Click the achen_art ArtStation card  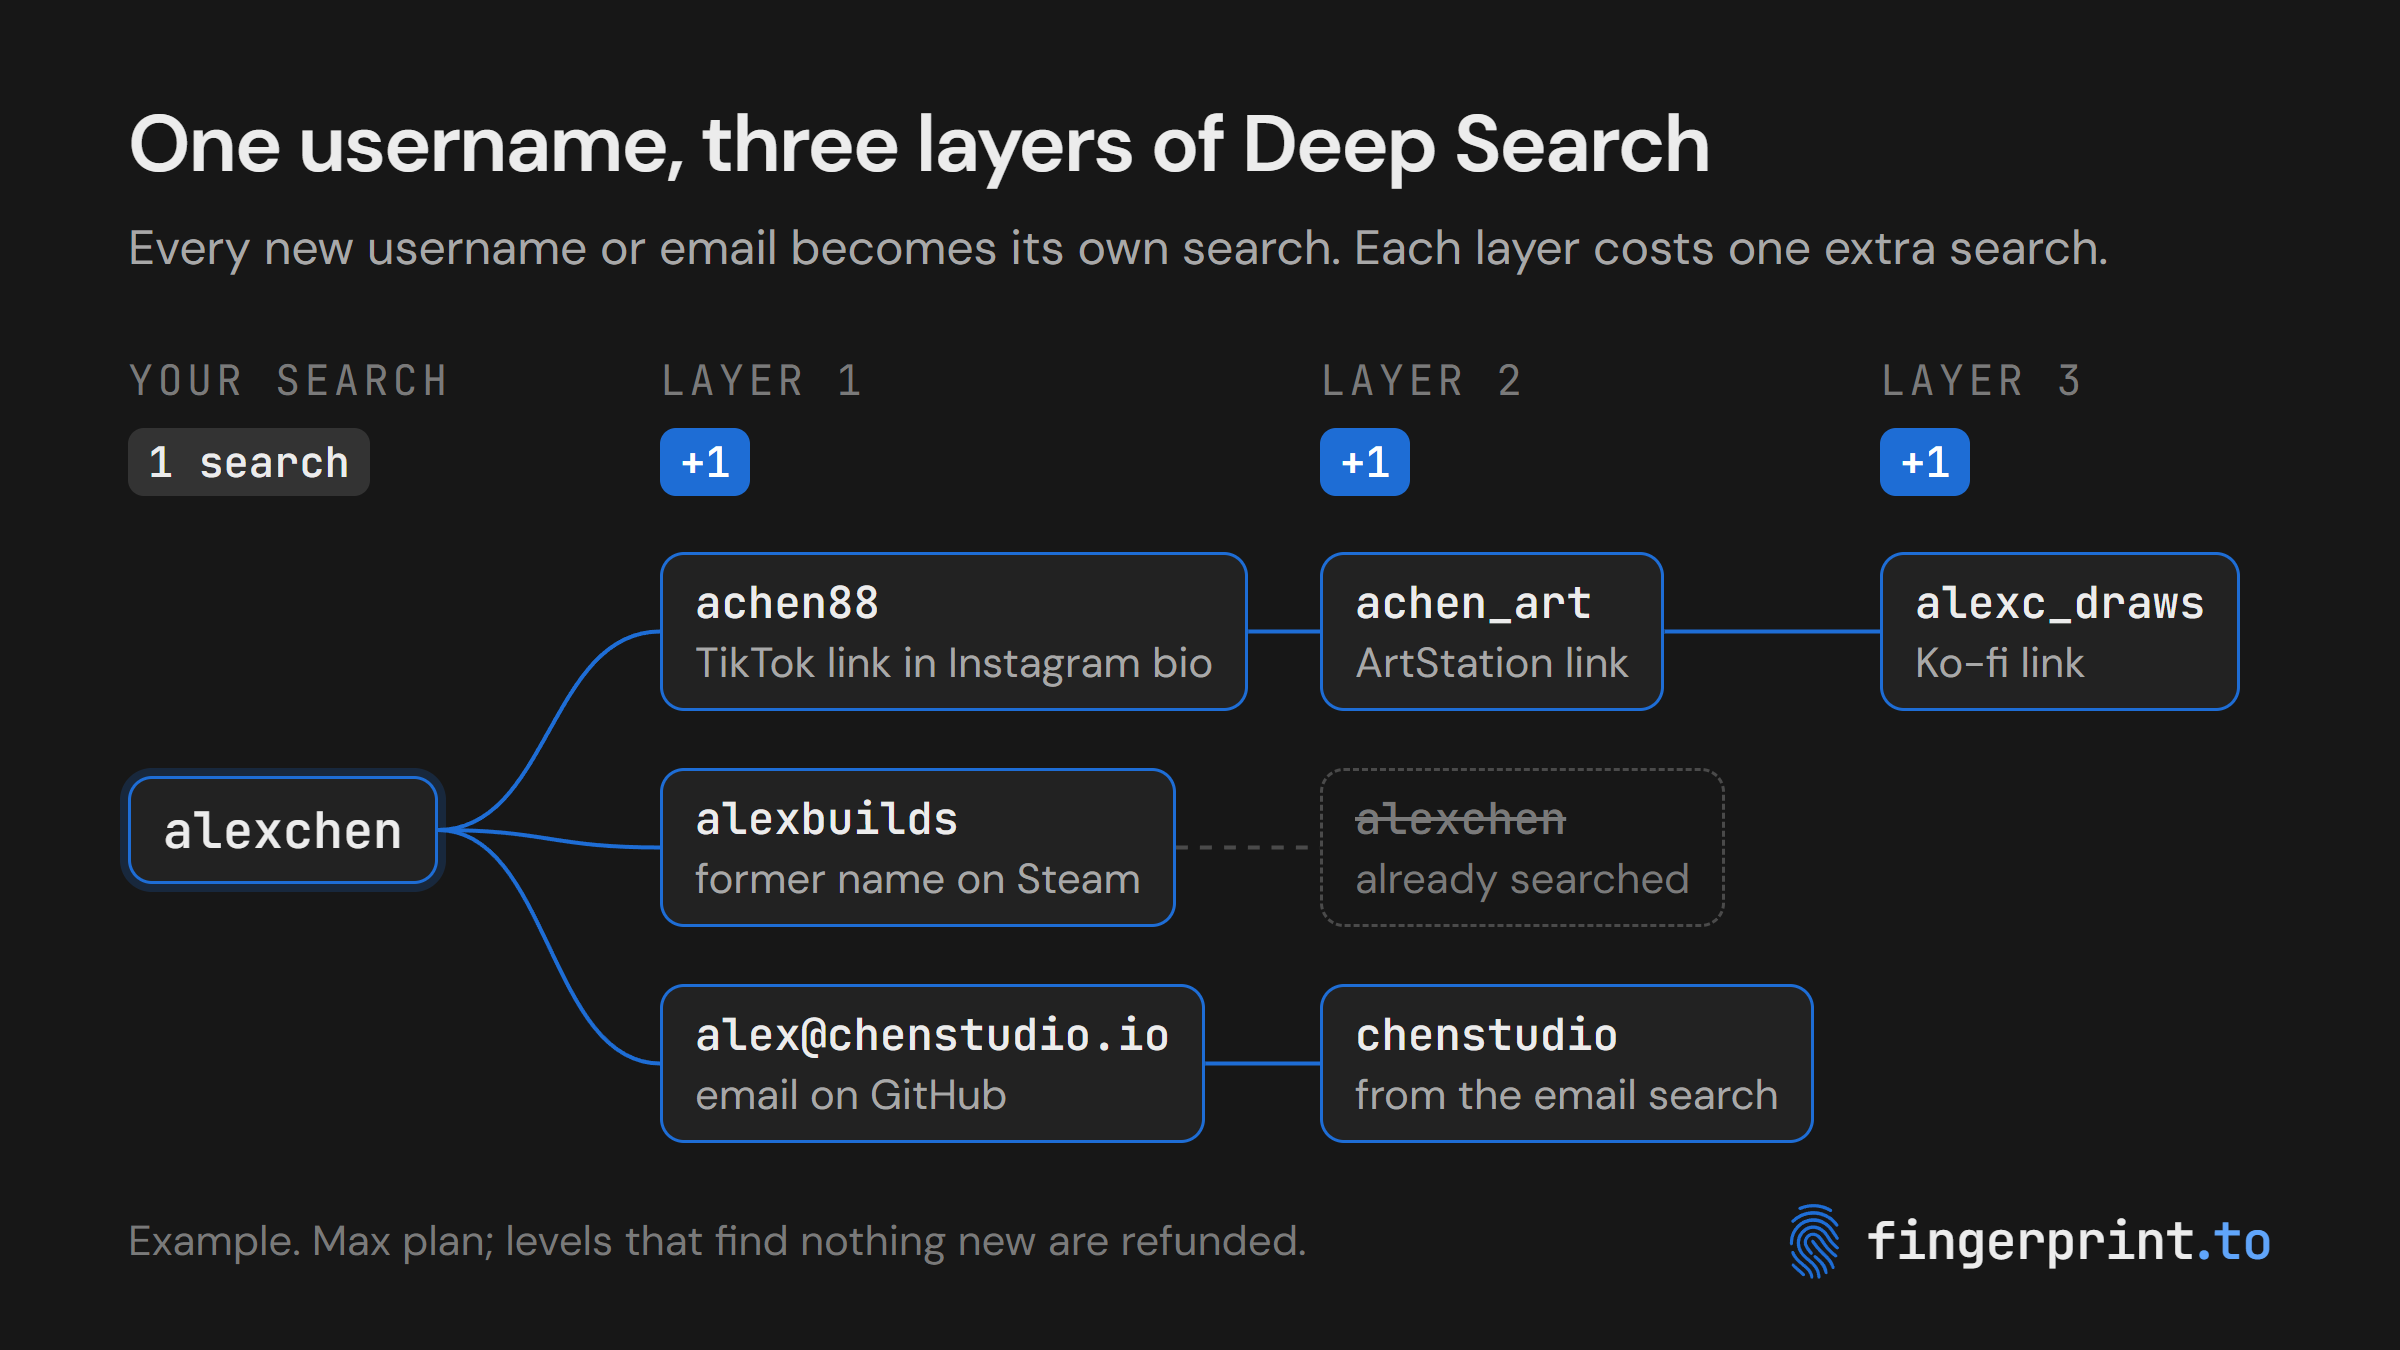(1492, 631)
